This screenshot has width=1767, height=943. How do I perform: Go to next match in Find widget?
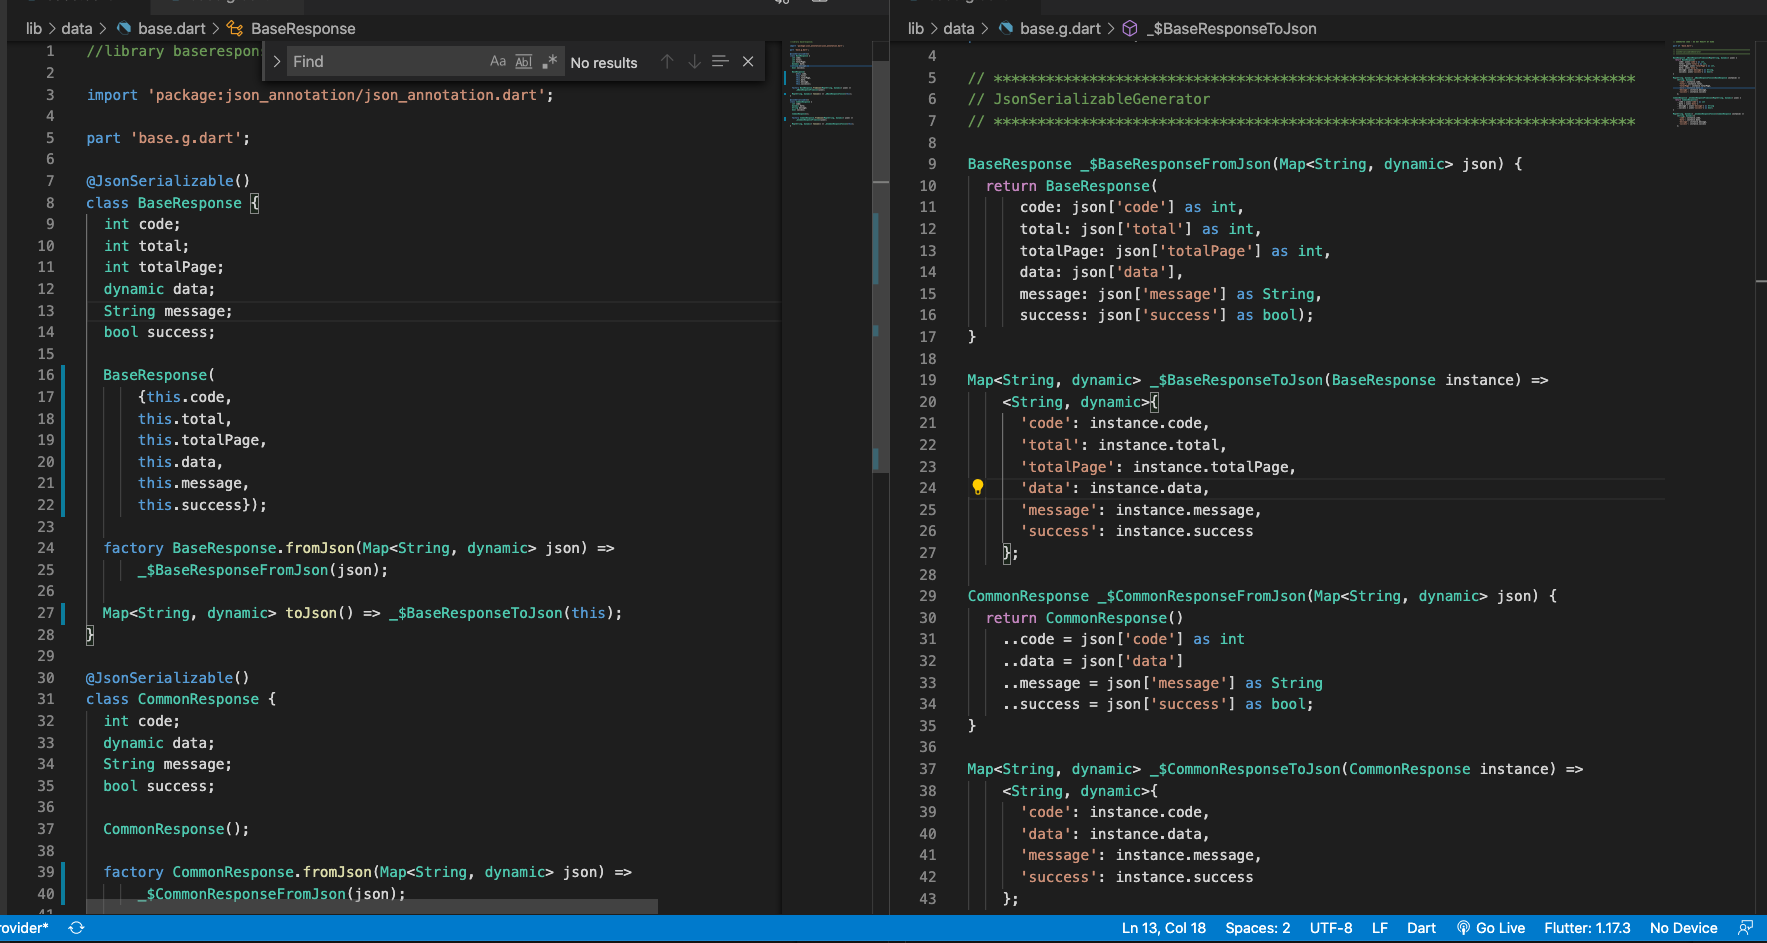(694, 62)
